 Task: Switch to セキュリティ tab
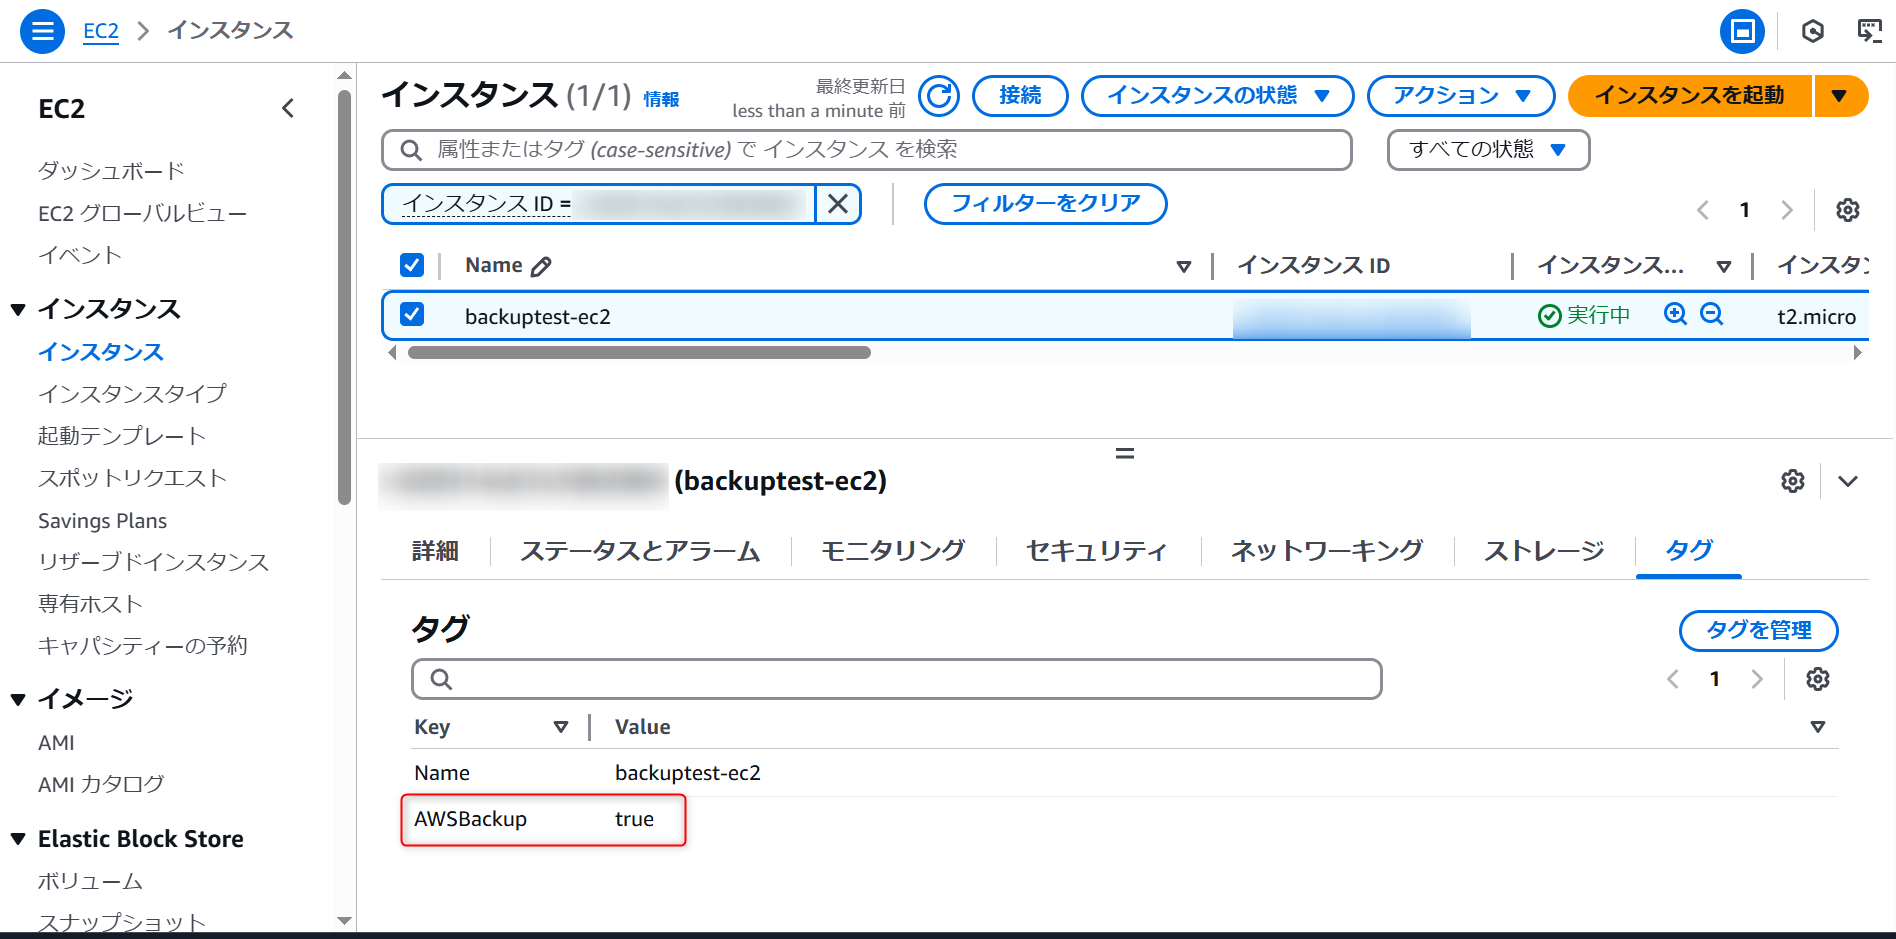[x=1097, y=551]
